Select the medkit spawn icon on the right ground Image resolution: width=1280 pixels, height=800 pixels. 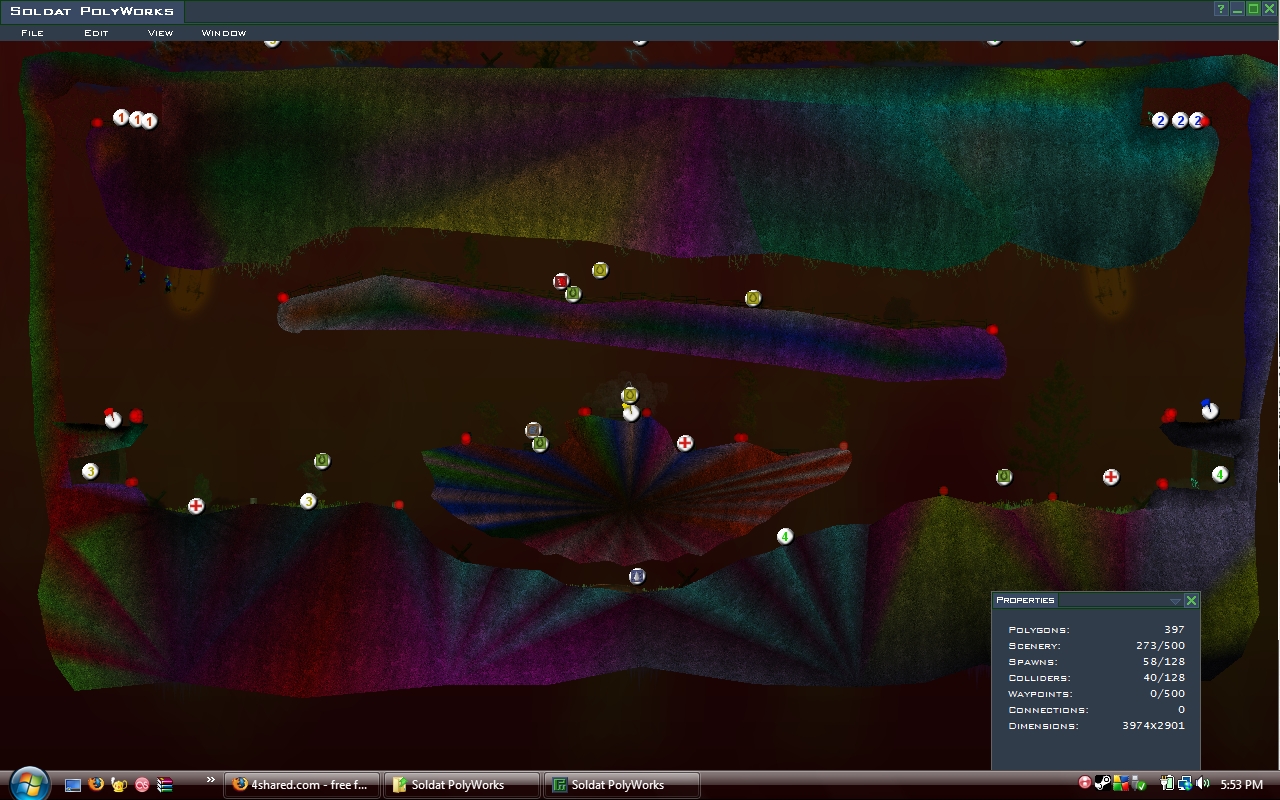[1110, 477]
